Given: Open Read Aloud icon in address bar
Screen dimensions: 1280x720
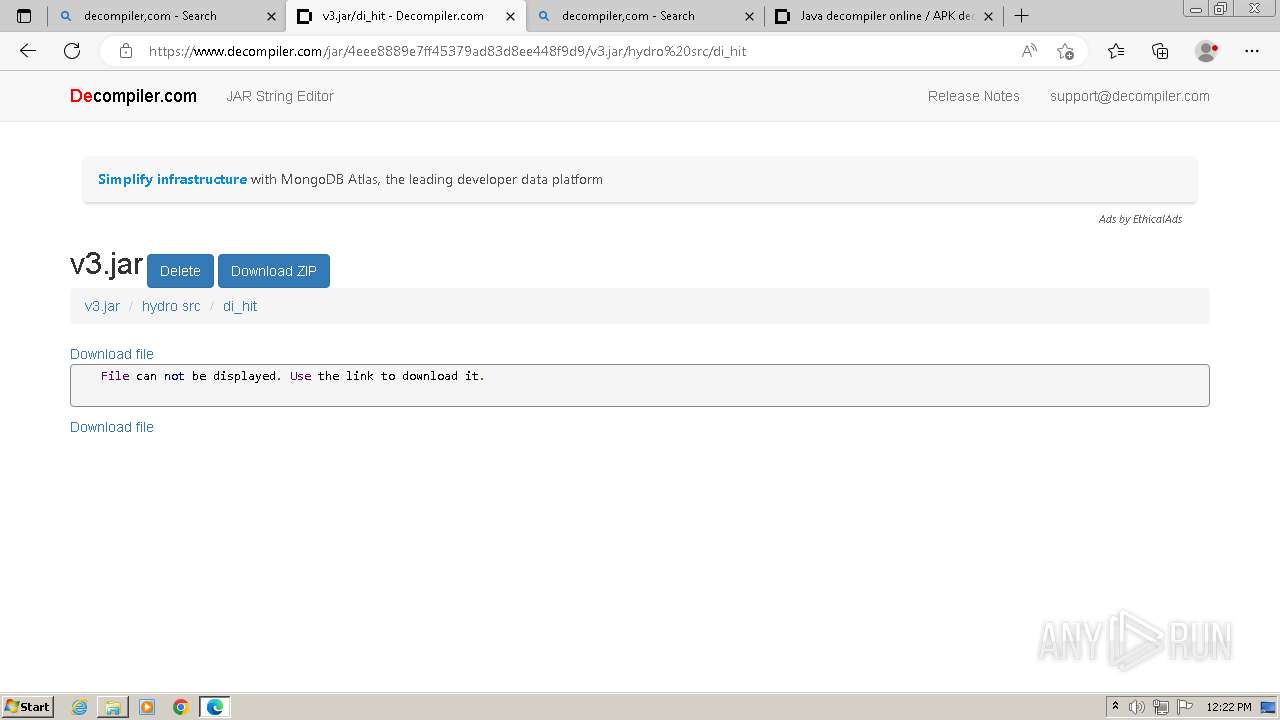Looking at the screenshot, I should (x=1029, y=51).
